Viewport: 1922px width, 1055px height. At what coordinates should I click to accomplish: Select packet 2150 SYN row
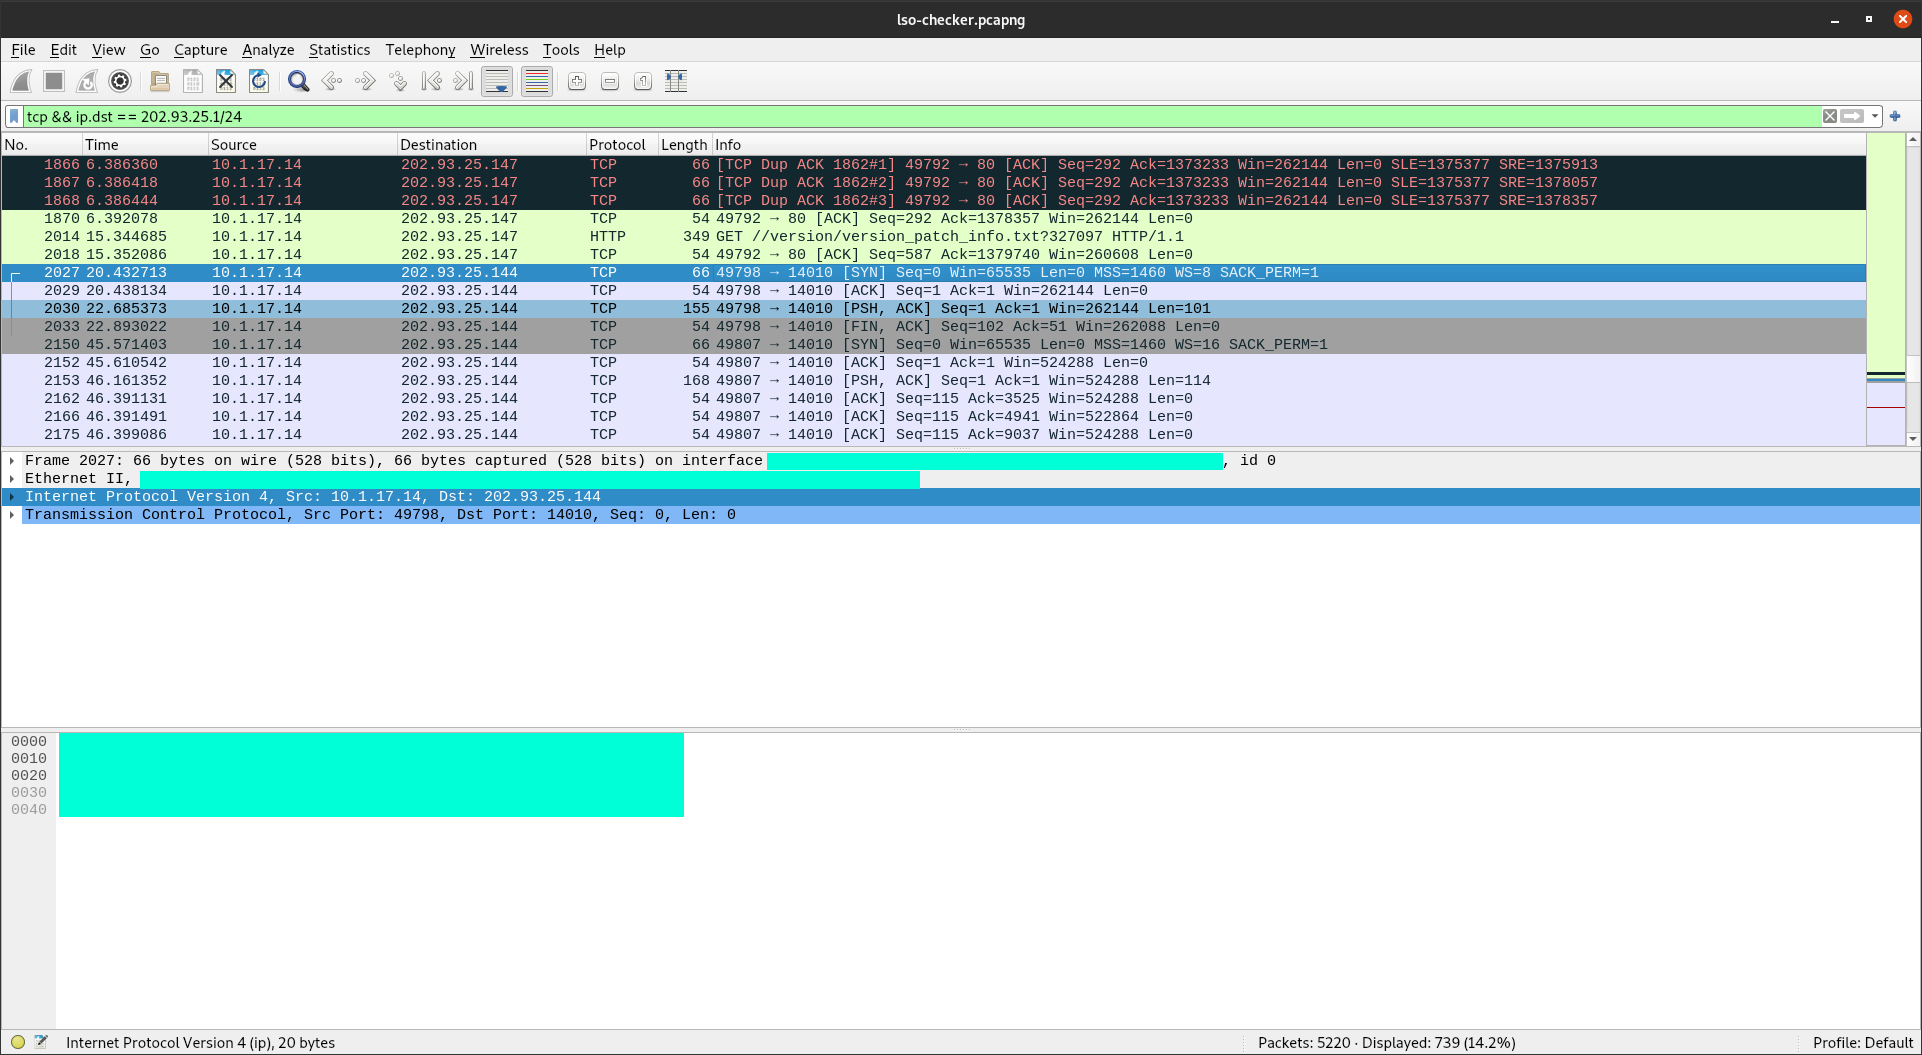[933, 345]
